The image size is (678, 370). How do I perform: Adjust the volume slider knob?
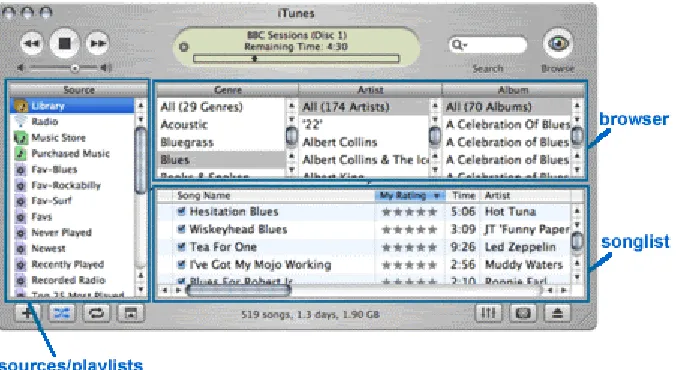click(75, 68)
